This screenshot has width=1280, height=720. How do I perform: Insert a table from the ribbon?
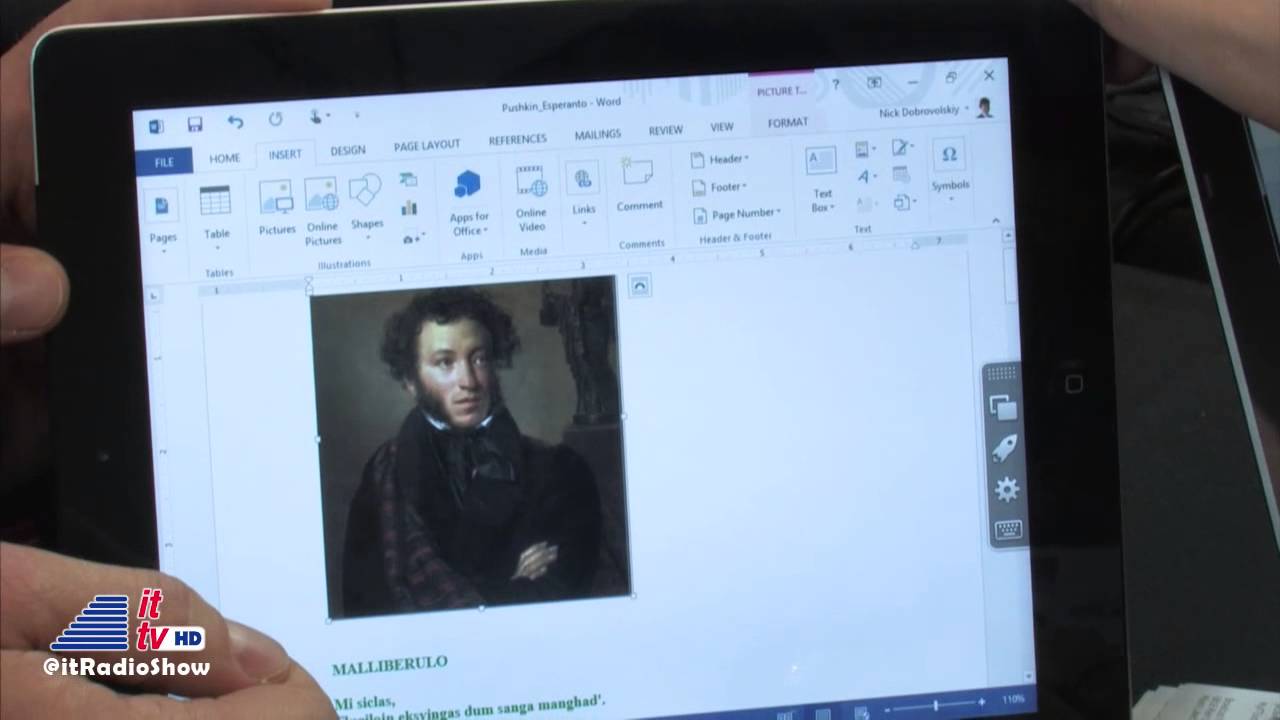[x=216, y=213]
